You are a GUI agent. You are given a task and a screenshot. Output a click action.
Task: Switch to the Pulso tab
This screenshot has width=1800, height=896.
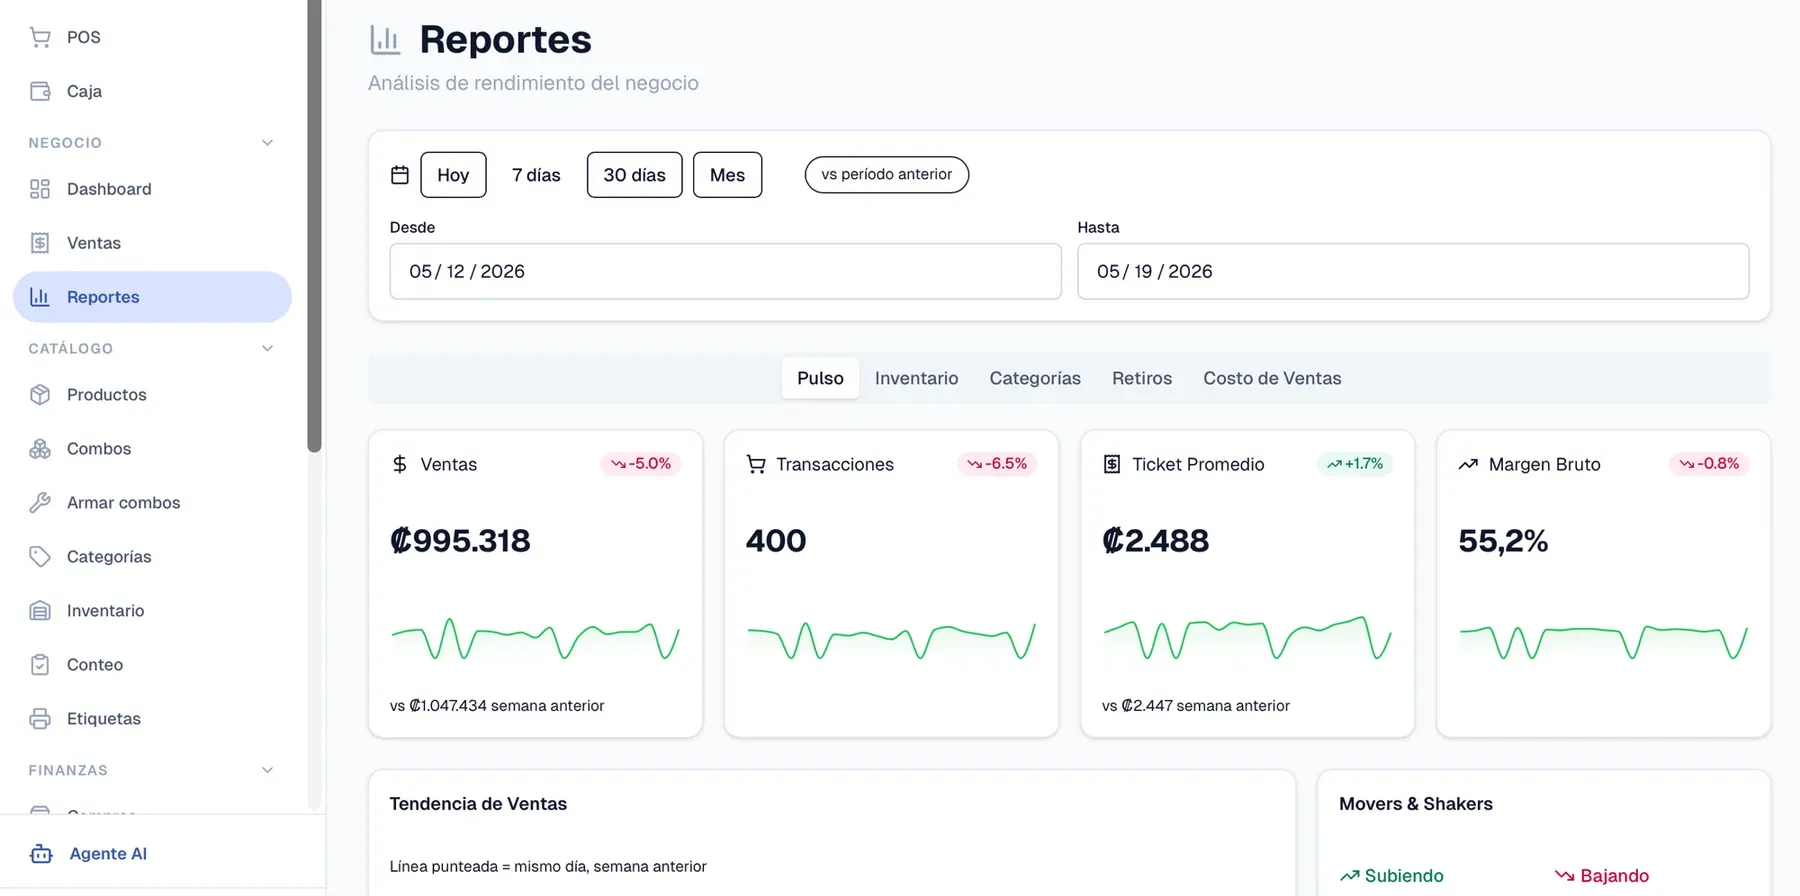coord(820,378)
